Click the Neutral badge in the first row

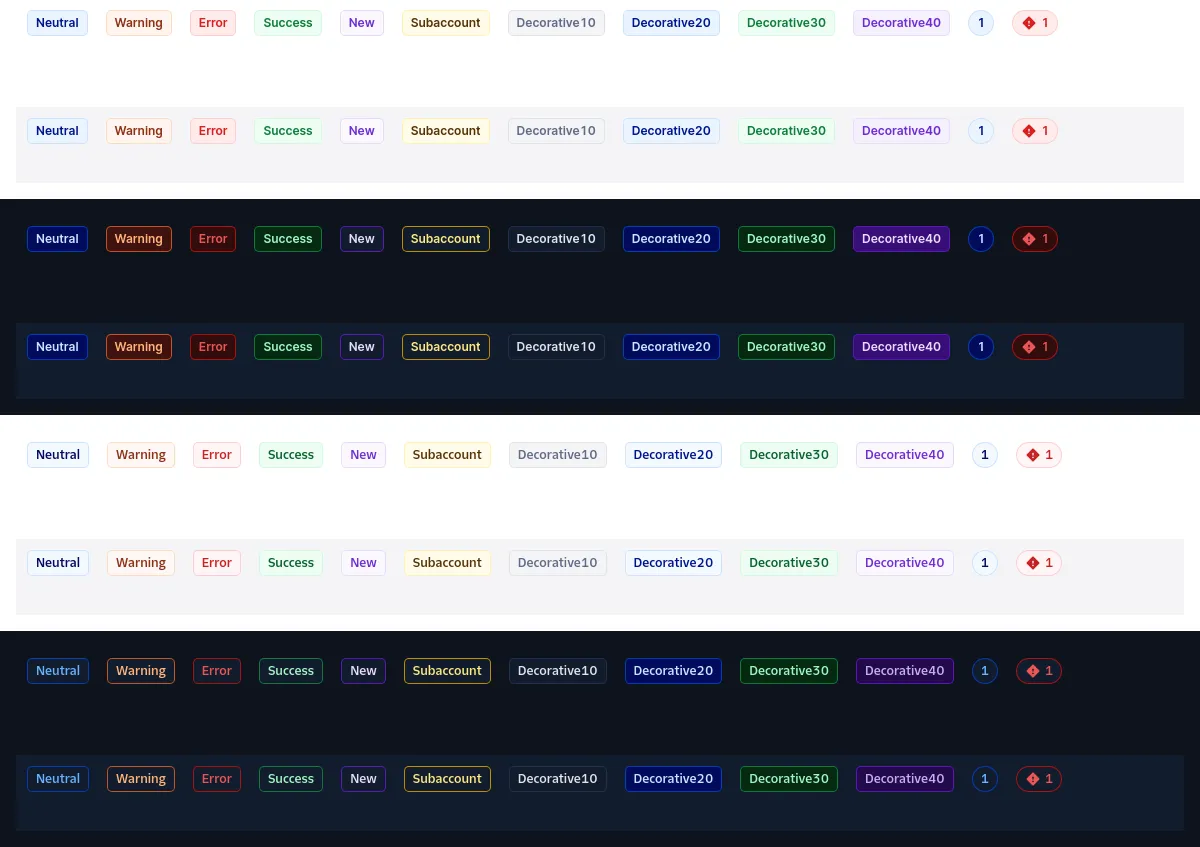pos(57,23)
